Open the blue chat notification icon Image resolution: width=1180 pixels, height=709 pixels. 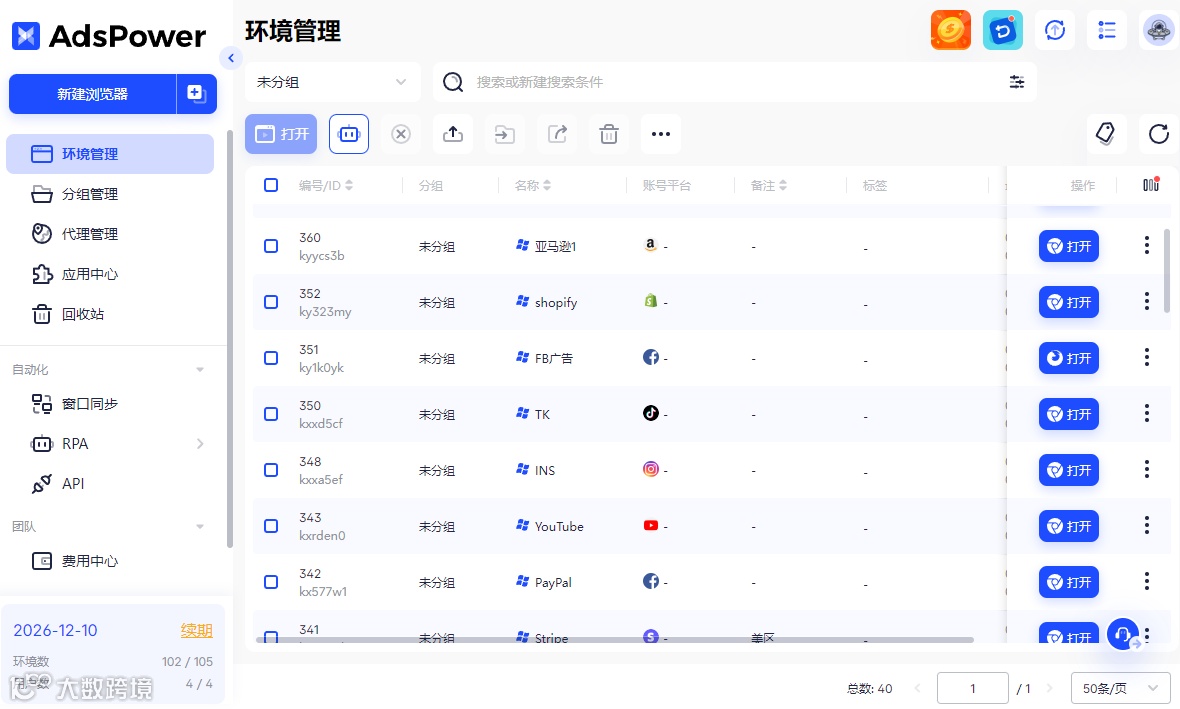(1002, 30)
